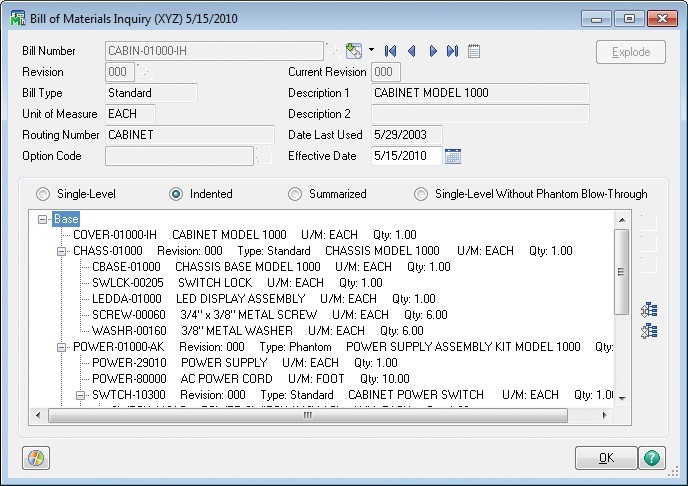The height and width of the screenshot is (486, 688).
Task: Collapse the POWER-01000-AK tree node
Action: [x=61, y=347]
